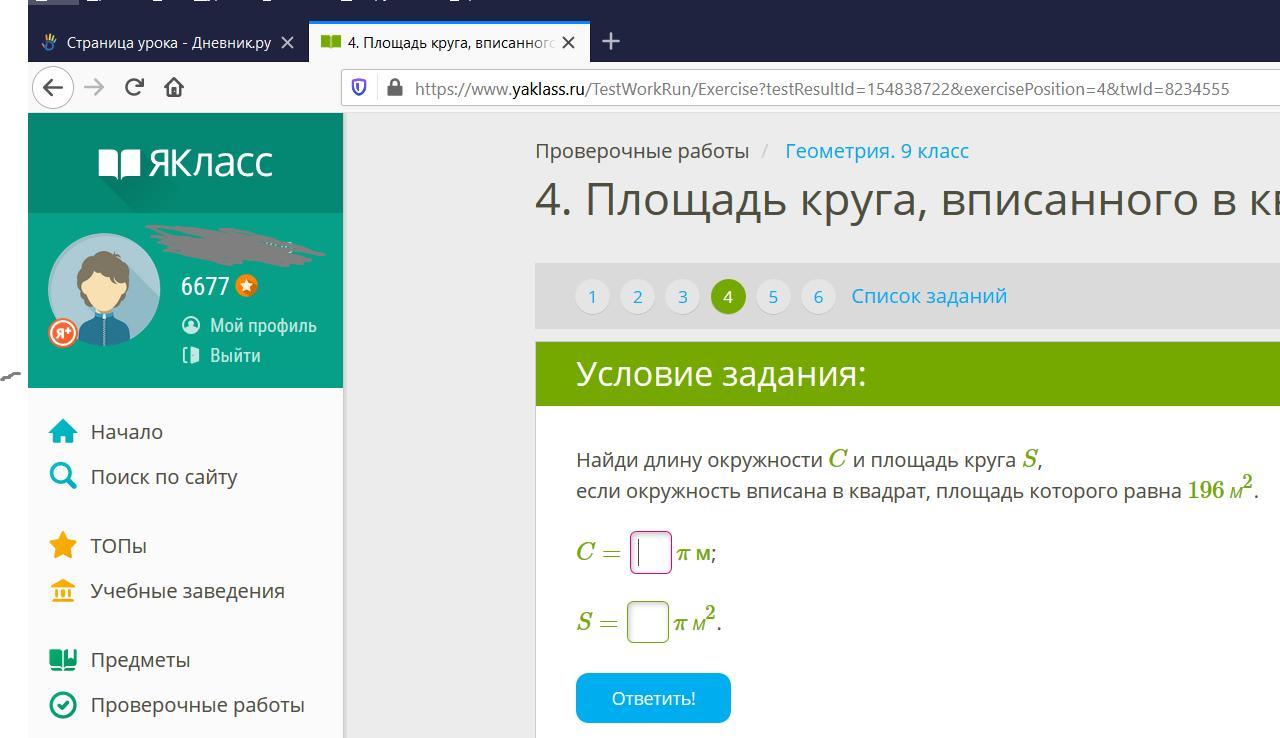
Task: Click the Условие задания: header
Action: pyautogui.click(x=721, y=374)
